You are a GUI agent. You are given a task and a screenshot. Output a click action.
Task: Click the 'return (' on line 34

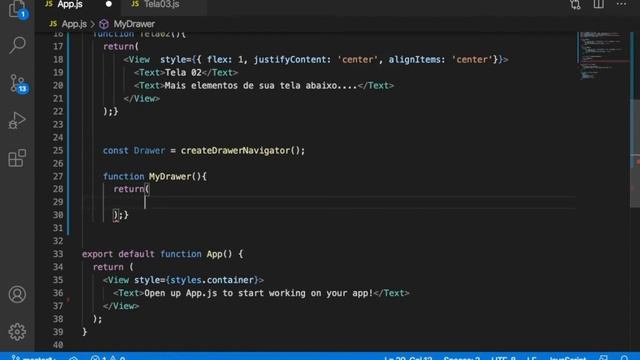(x=113, y=267)
